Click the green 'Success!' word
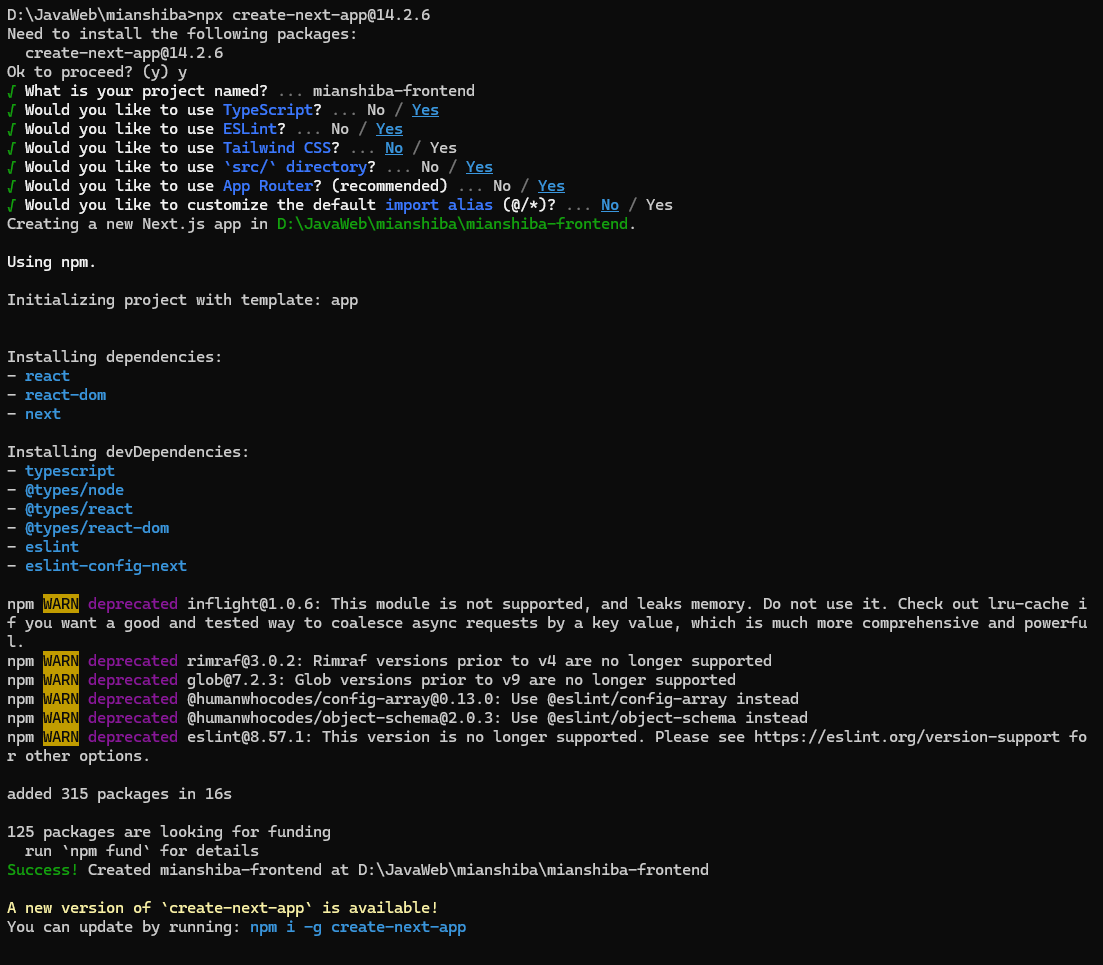The image size is (1103, 965). (x=43, y=869)
